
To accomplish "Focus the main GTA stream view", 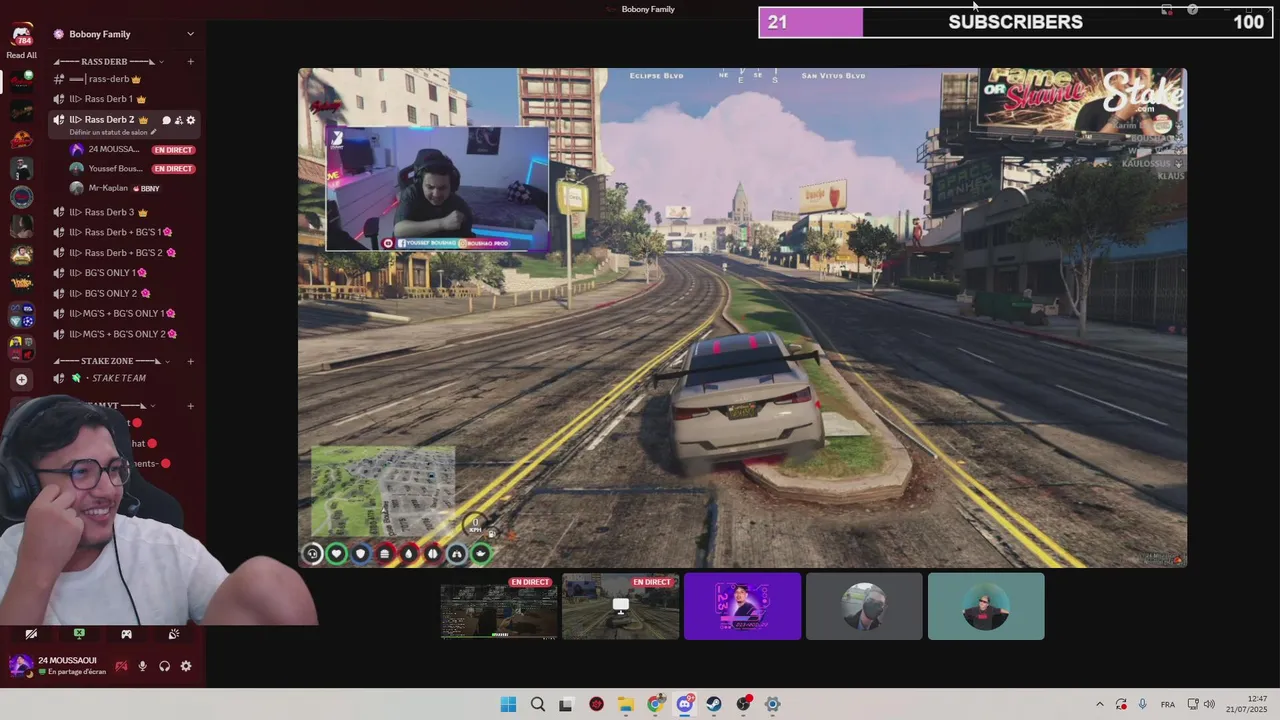I will (x=742, y=318).
